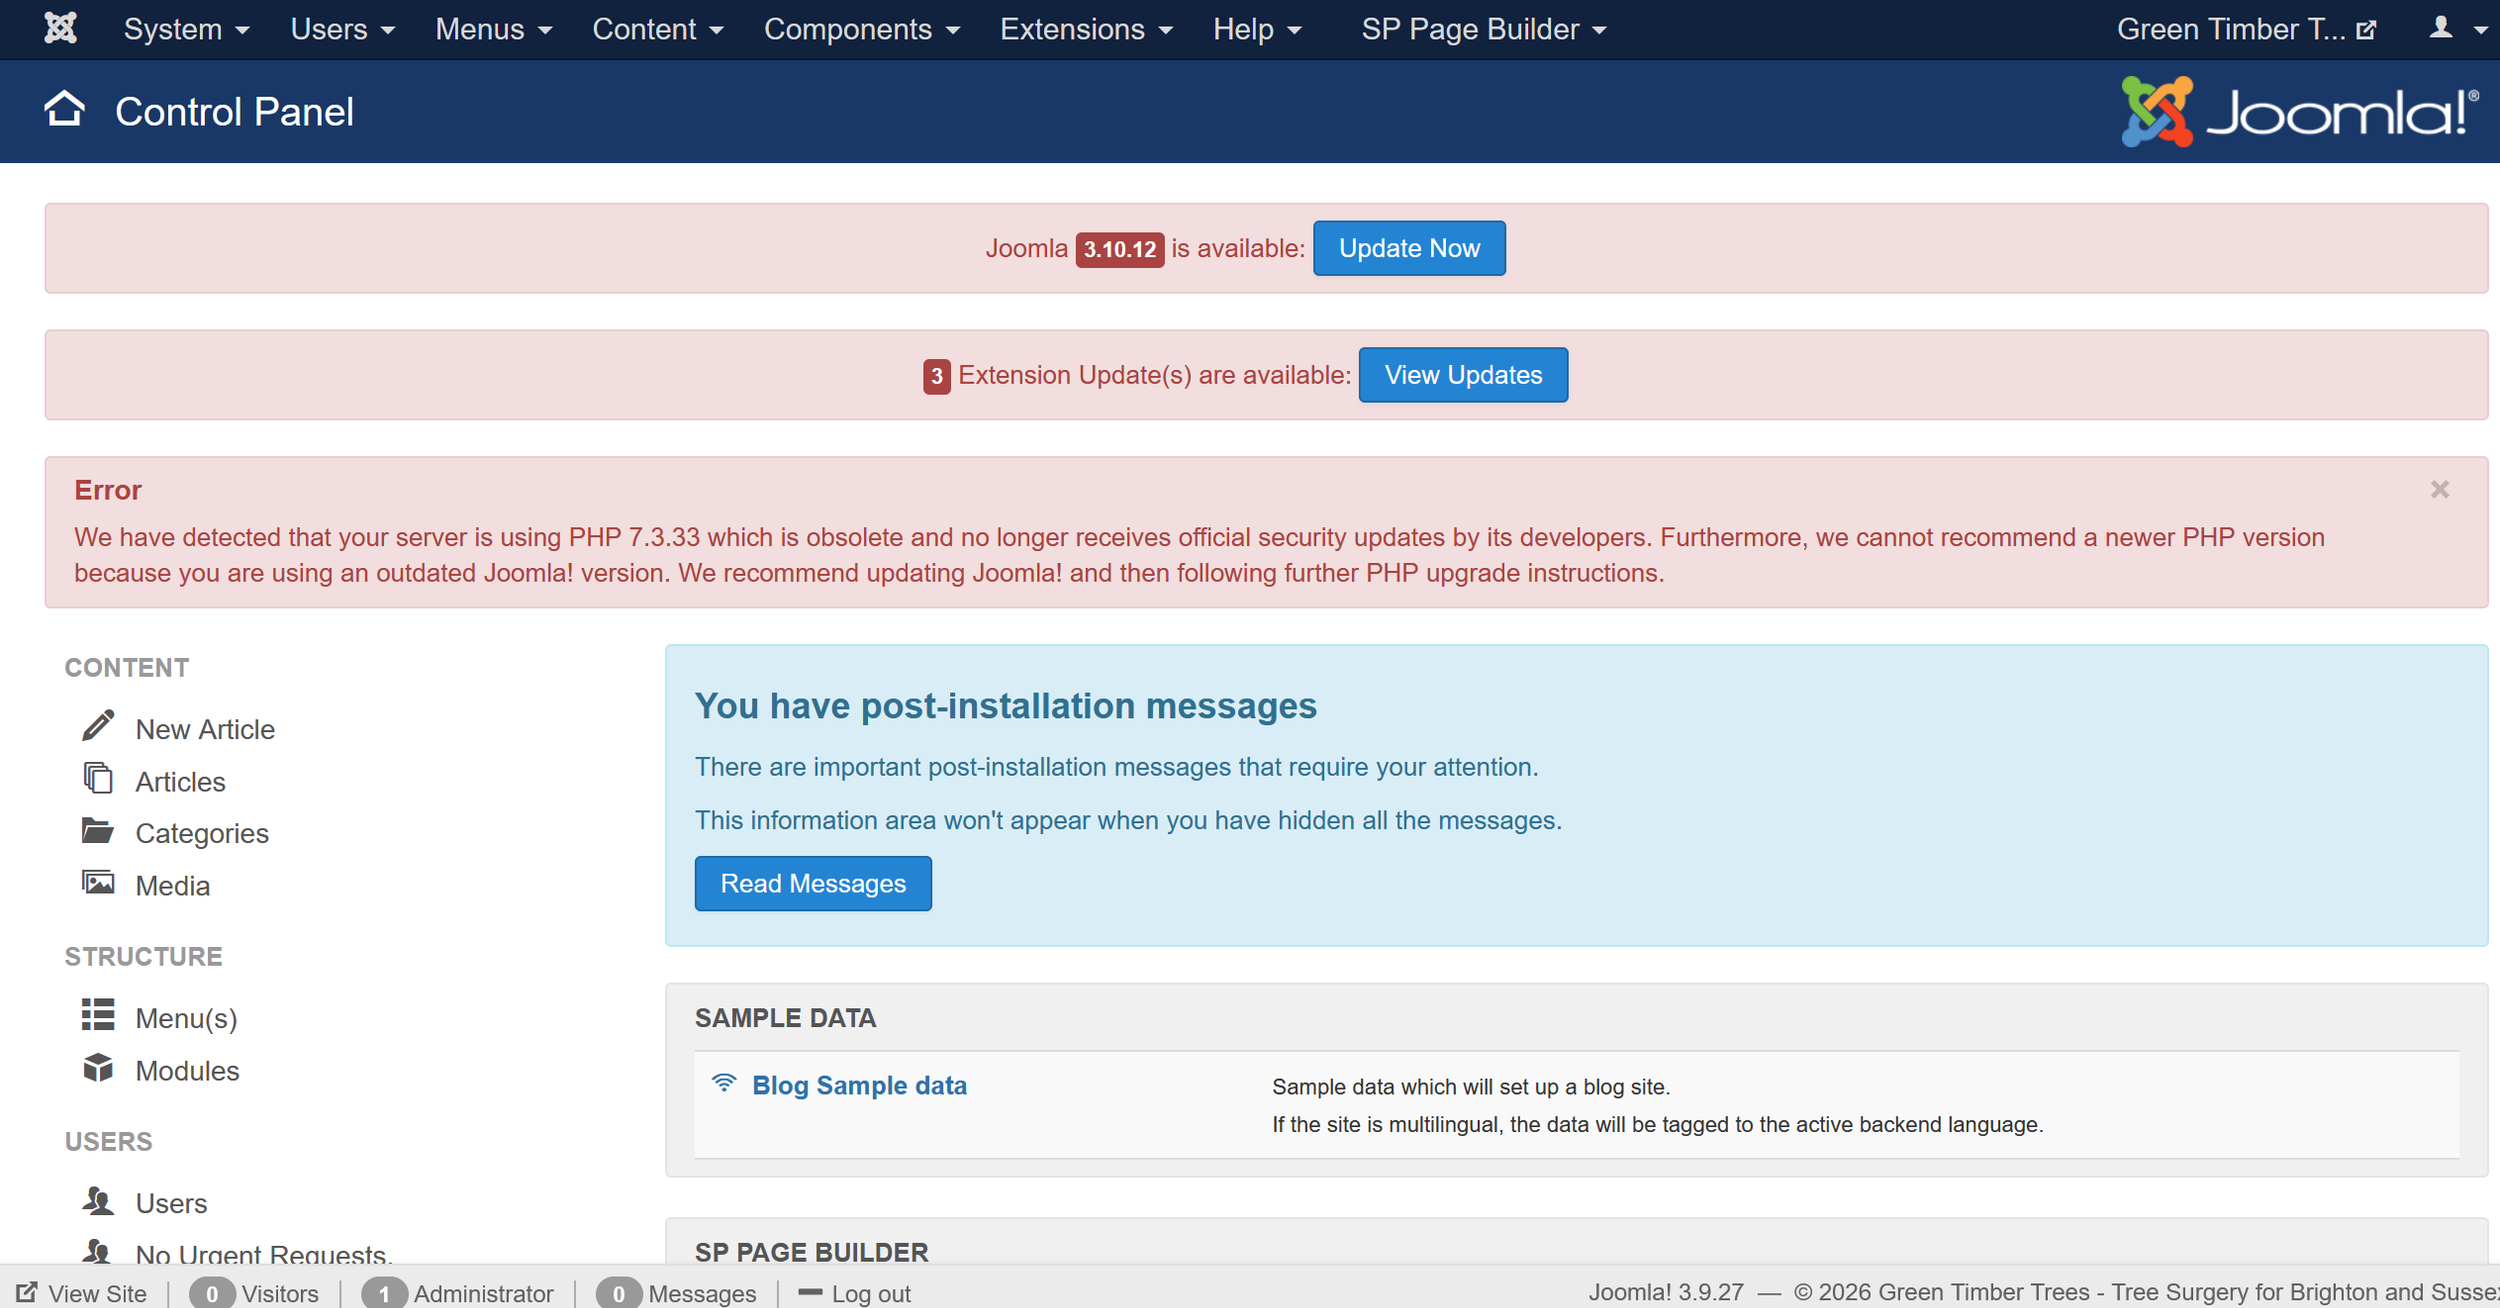Viewport: 2500px width, 1308px height.
Task: Click the Users person icon in sidebar
Action: 98,1200
